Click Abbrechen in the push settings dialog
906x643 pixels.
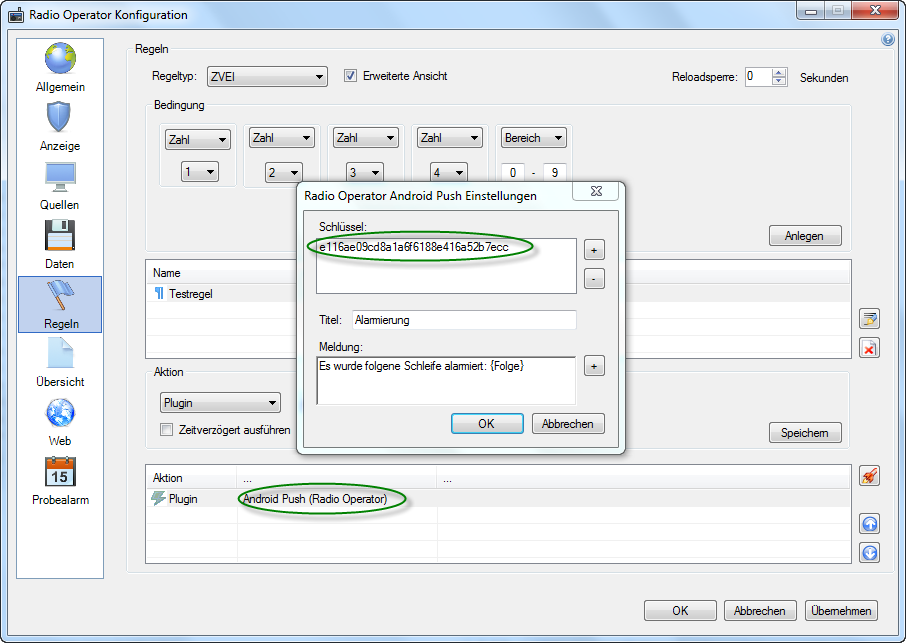point(568,423)
